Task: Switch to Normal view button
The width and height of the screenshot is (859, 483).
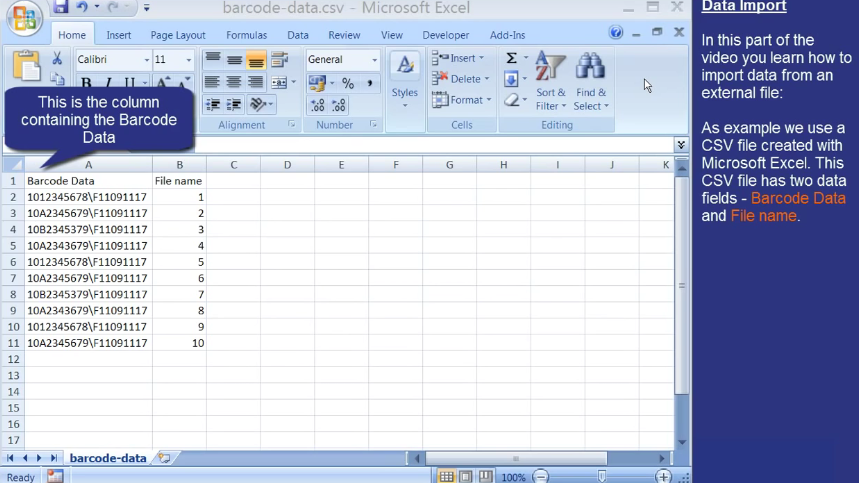Action: [x=446, y=476]
